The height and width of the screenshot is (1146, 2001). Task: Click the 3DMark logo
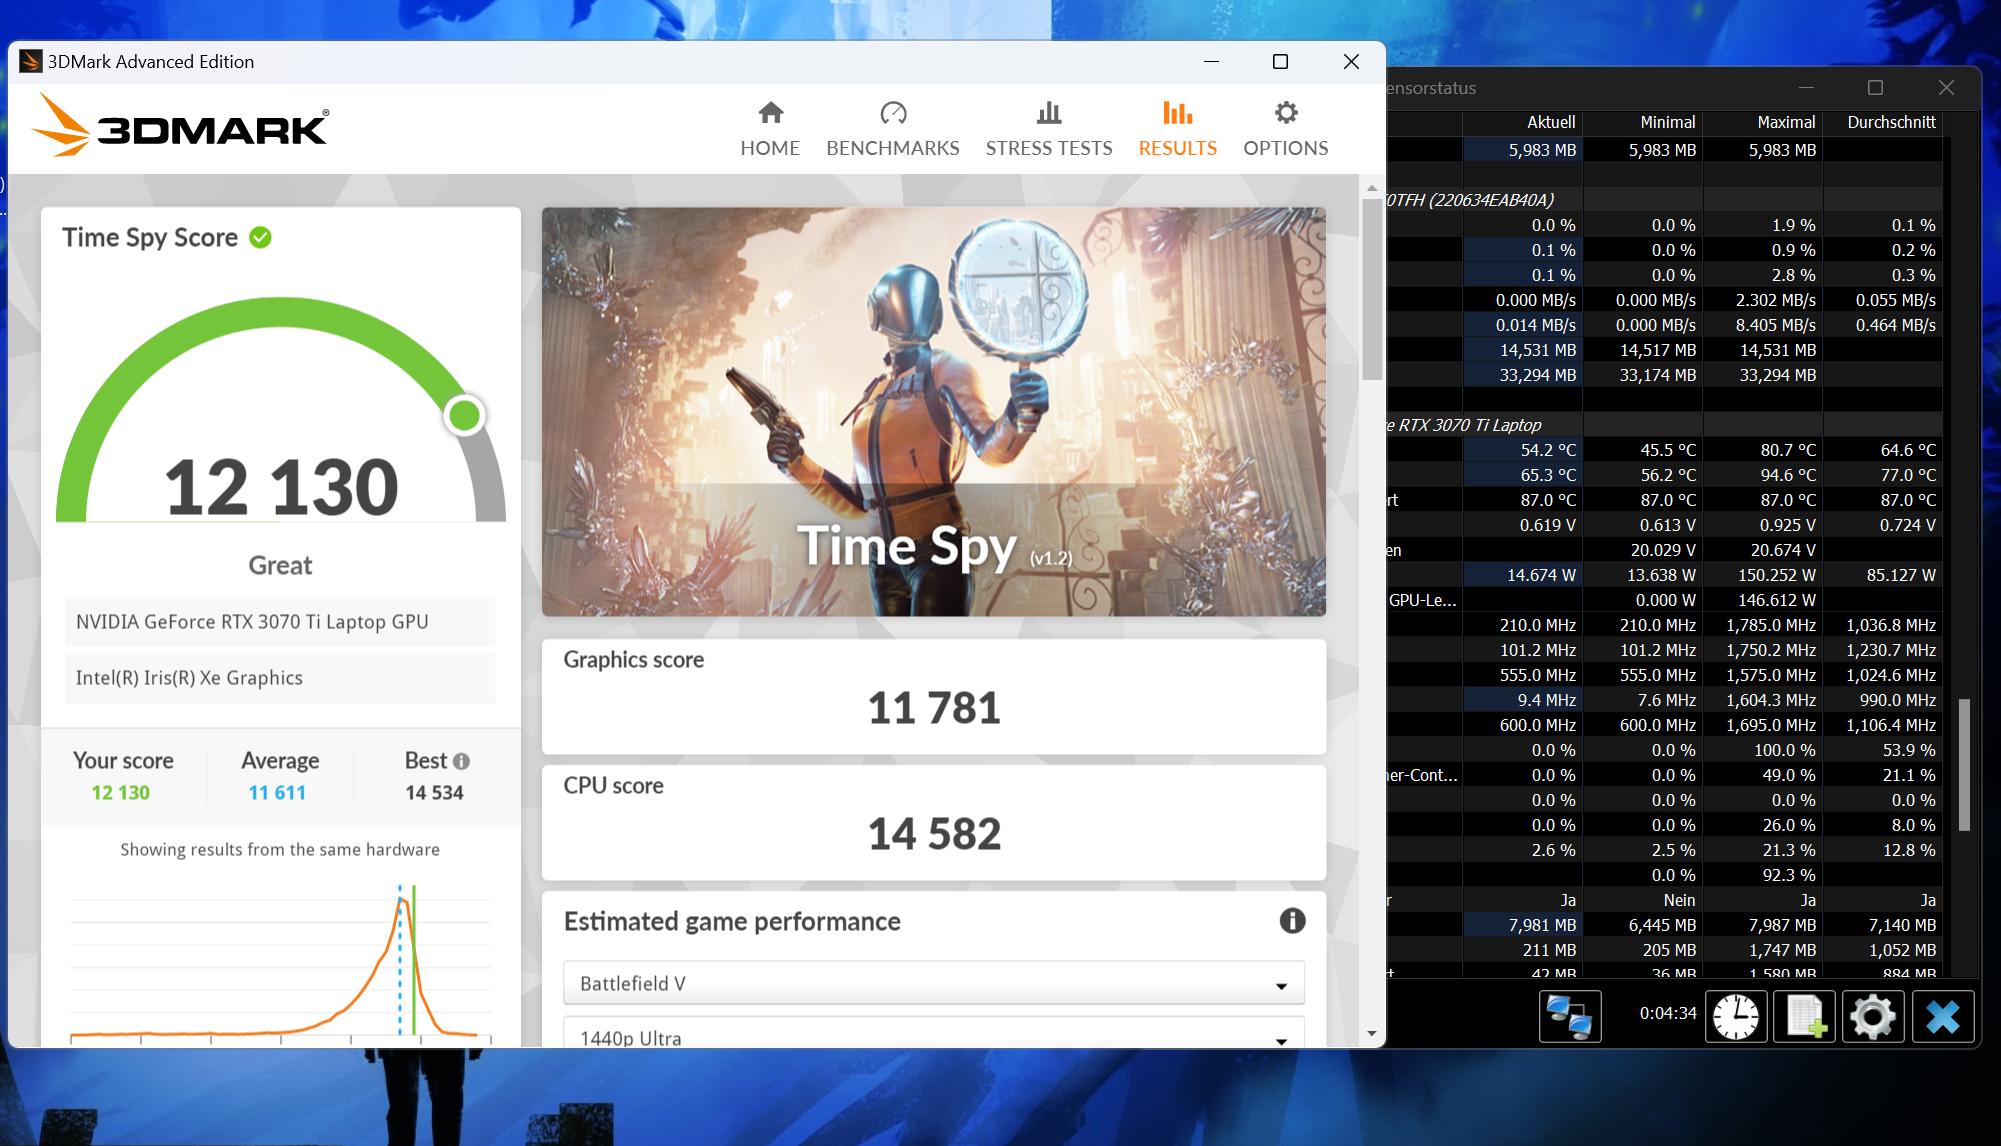180,127
